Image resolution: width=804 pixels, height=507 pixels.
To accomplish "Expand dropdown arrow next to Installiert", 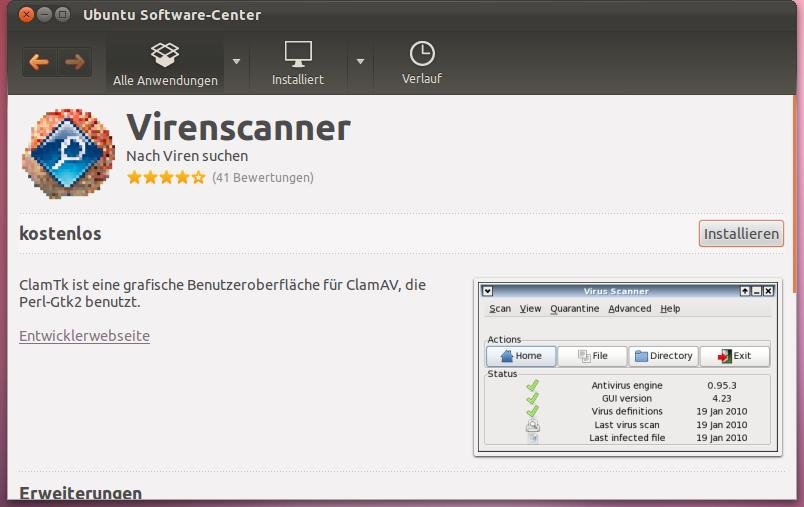I will (x=360, y=62).
